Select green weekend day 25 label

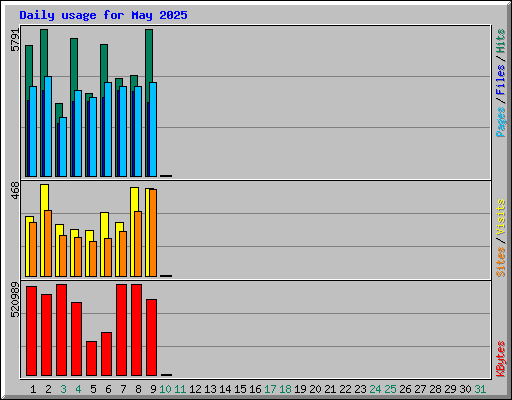coord(390,389)
